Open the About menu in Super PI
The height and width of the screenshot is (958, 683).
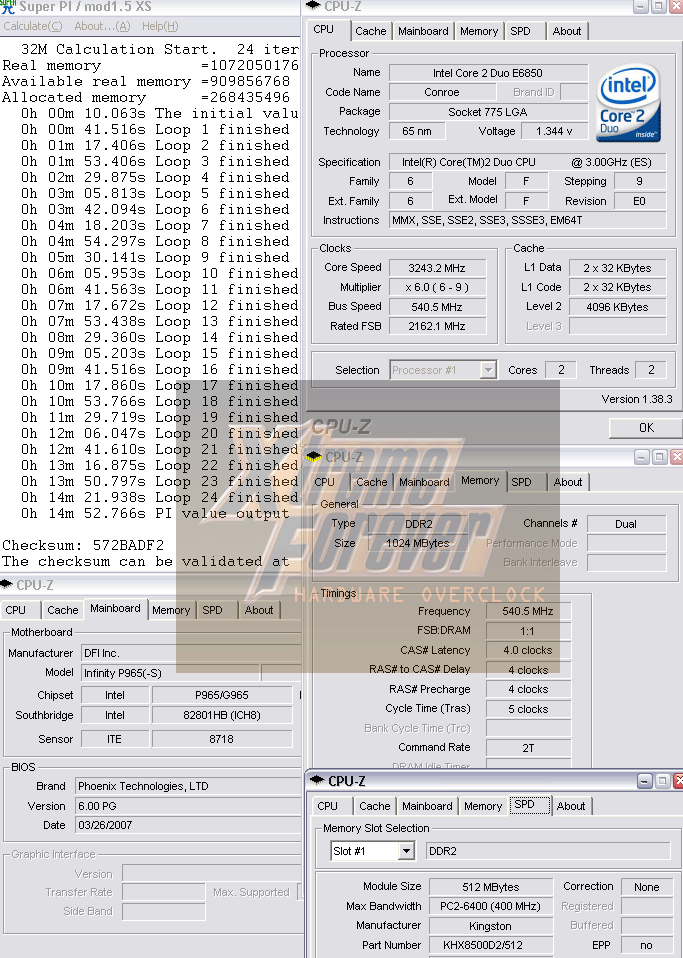tap(102, 26)
